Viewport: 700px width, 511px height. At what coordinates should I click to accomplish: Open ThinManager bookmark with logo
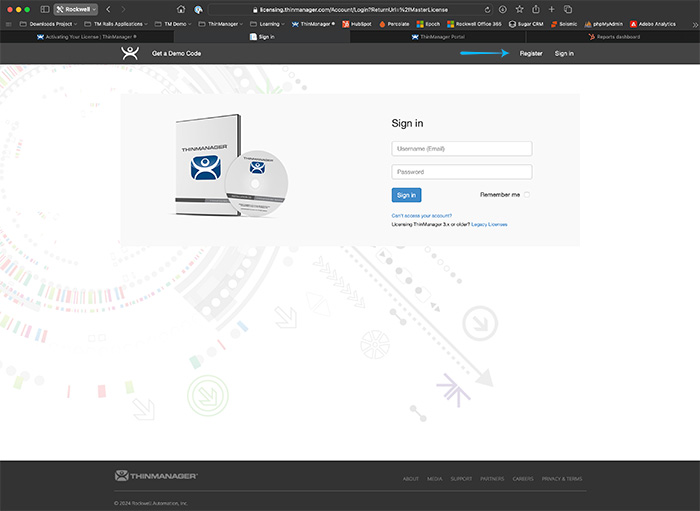[x=313, y=24]
